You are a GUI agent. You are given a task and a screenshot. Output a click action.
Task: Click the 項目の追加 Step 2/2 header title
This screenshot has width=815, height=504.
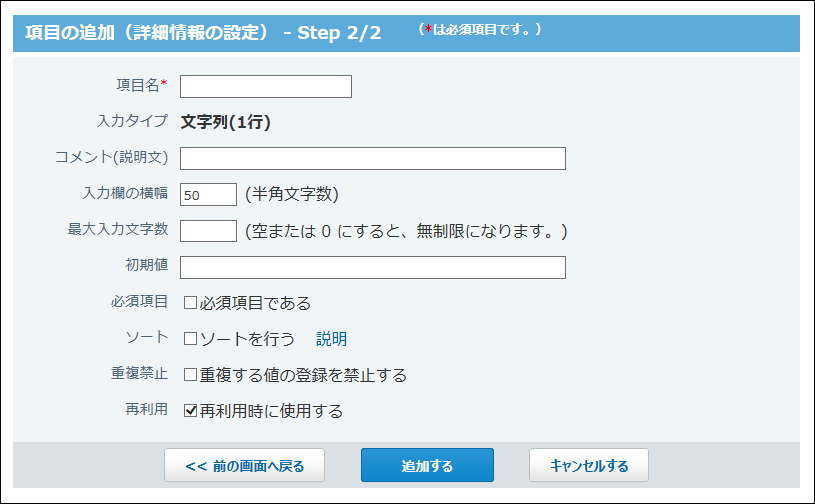coord(203,33)
